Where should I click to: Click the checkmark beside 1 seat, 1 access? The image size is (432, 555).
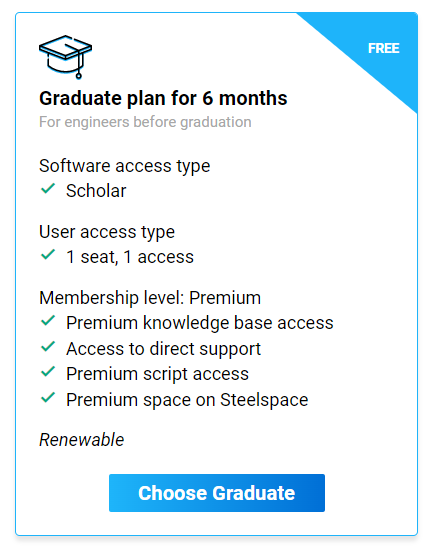coord(48,254)
